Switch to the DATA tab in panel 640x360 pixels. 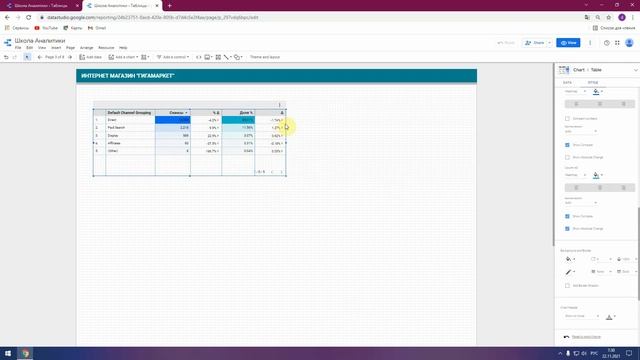point(567,82)
